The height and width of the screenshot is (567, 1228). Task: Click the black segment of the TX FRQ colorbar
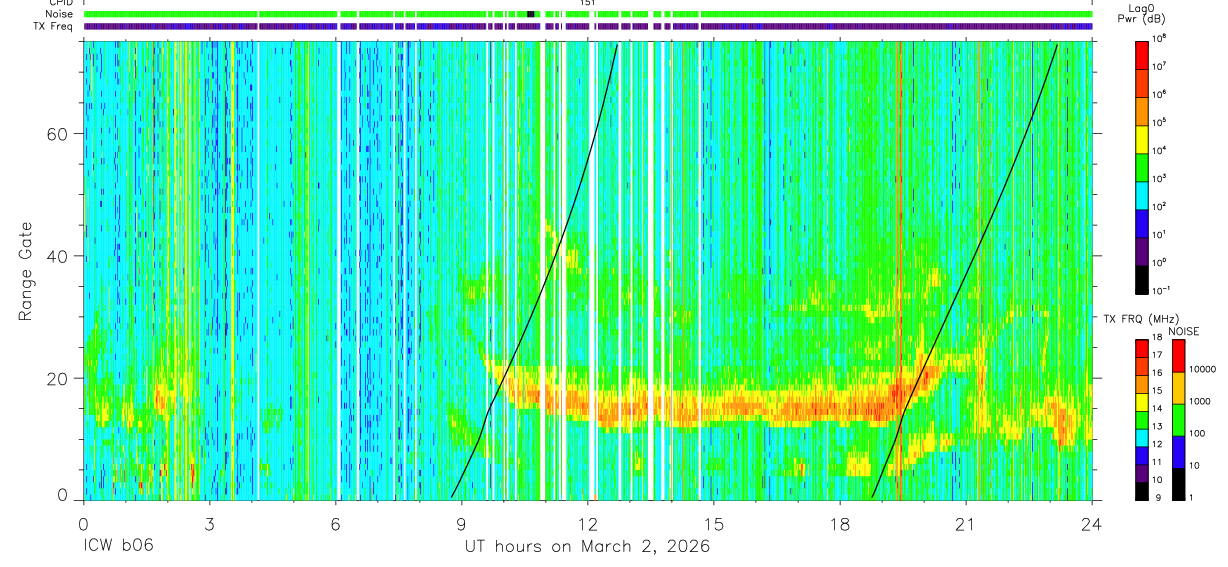1142,489
